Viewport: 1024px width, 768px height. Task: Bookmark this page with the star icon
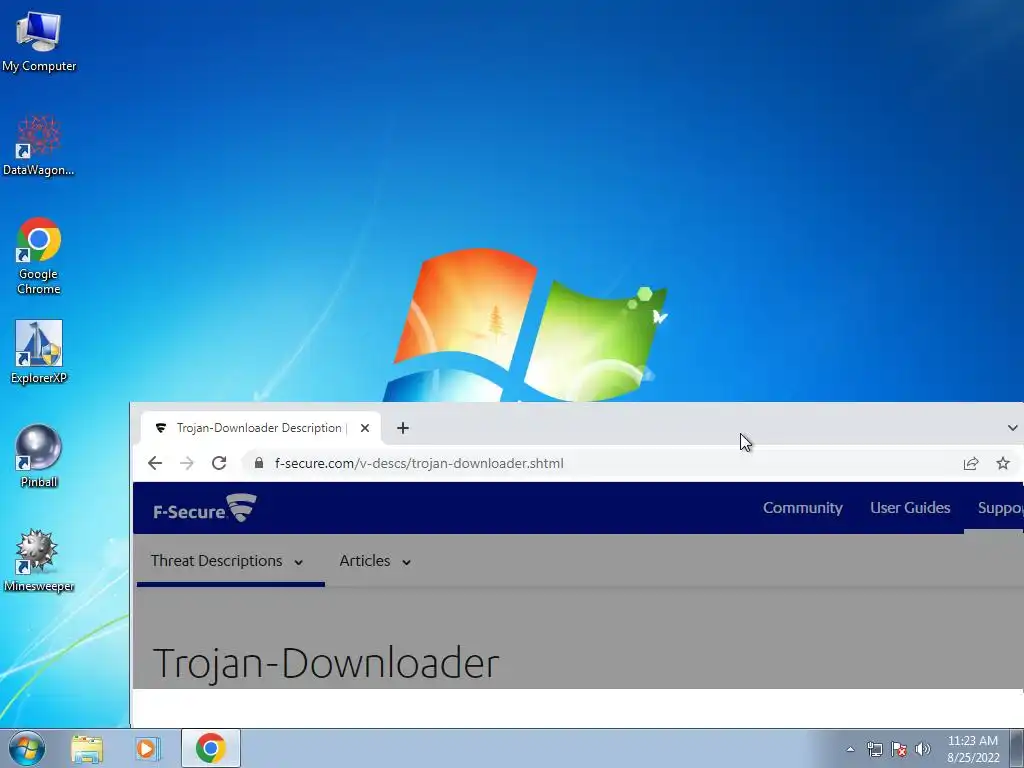click(1003, 463)
